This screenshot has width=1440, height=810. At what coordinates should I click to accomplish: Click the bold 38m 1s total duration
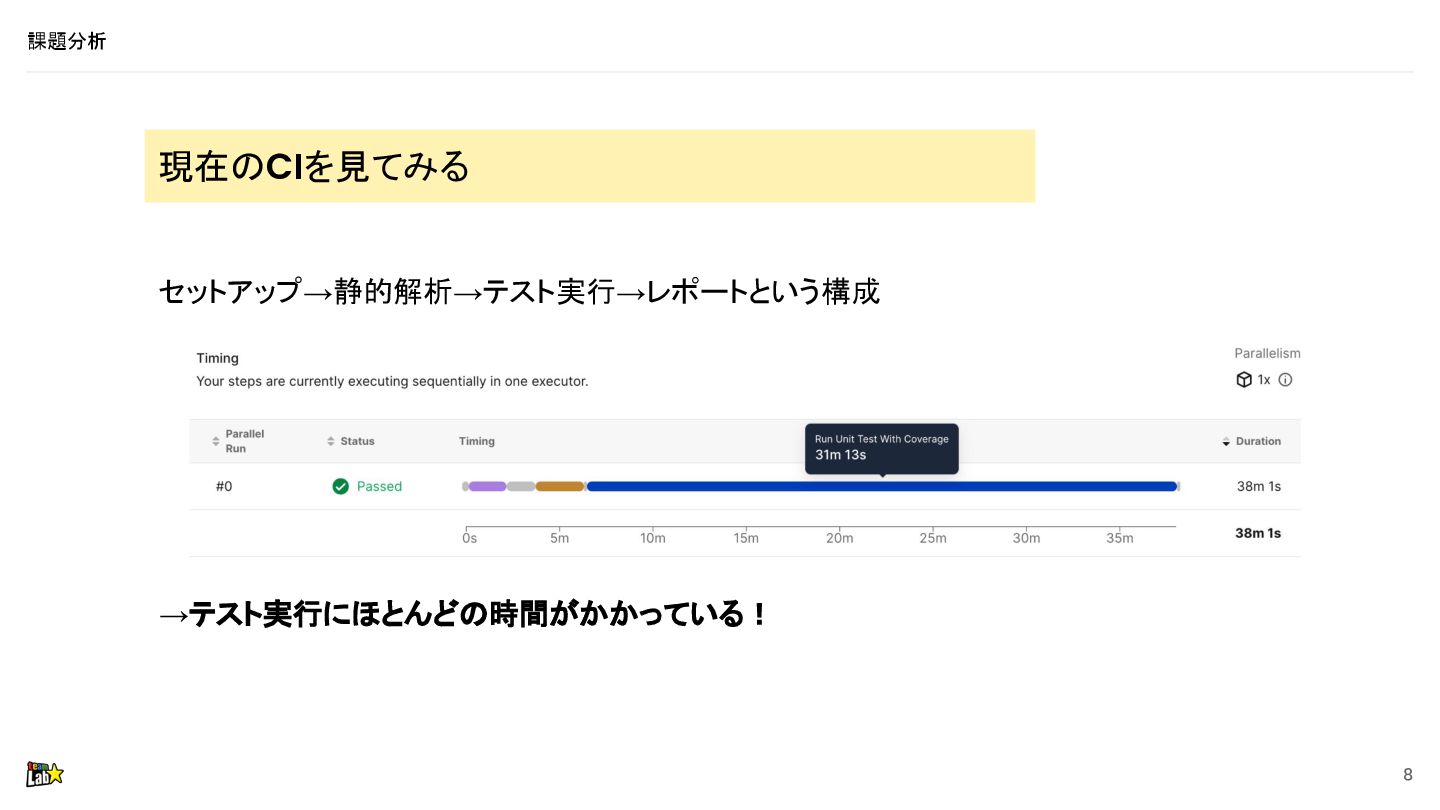[1258, 533]
